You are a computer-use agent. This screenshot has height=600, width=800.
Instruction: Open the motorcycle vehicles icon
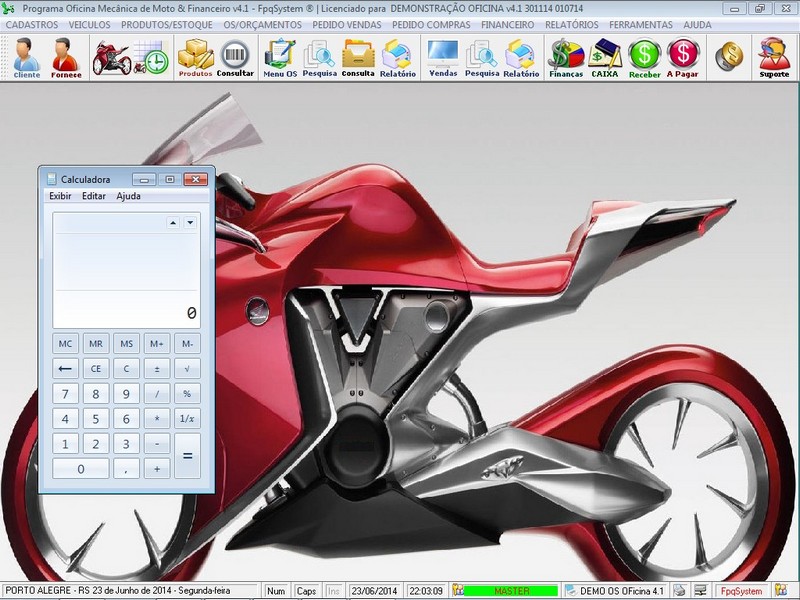[110, 57]
